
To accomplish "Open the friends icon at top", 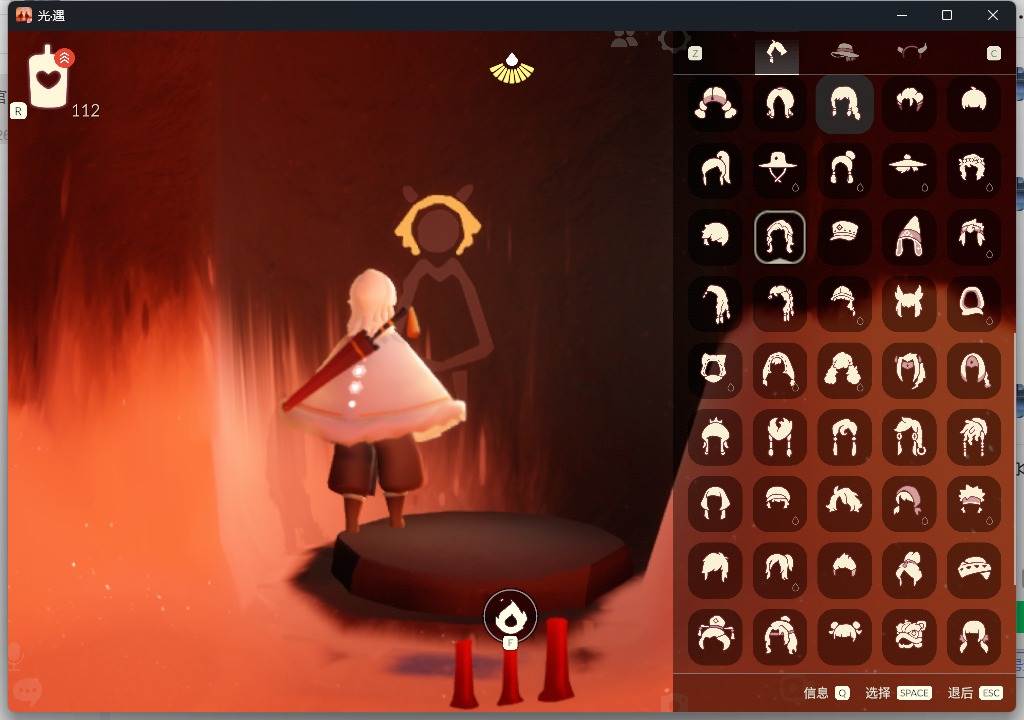I will point(624,40).
